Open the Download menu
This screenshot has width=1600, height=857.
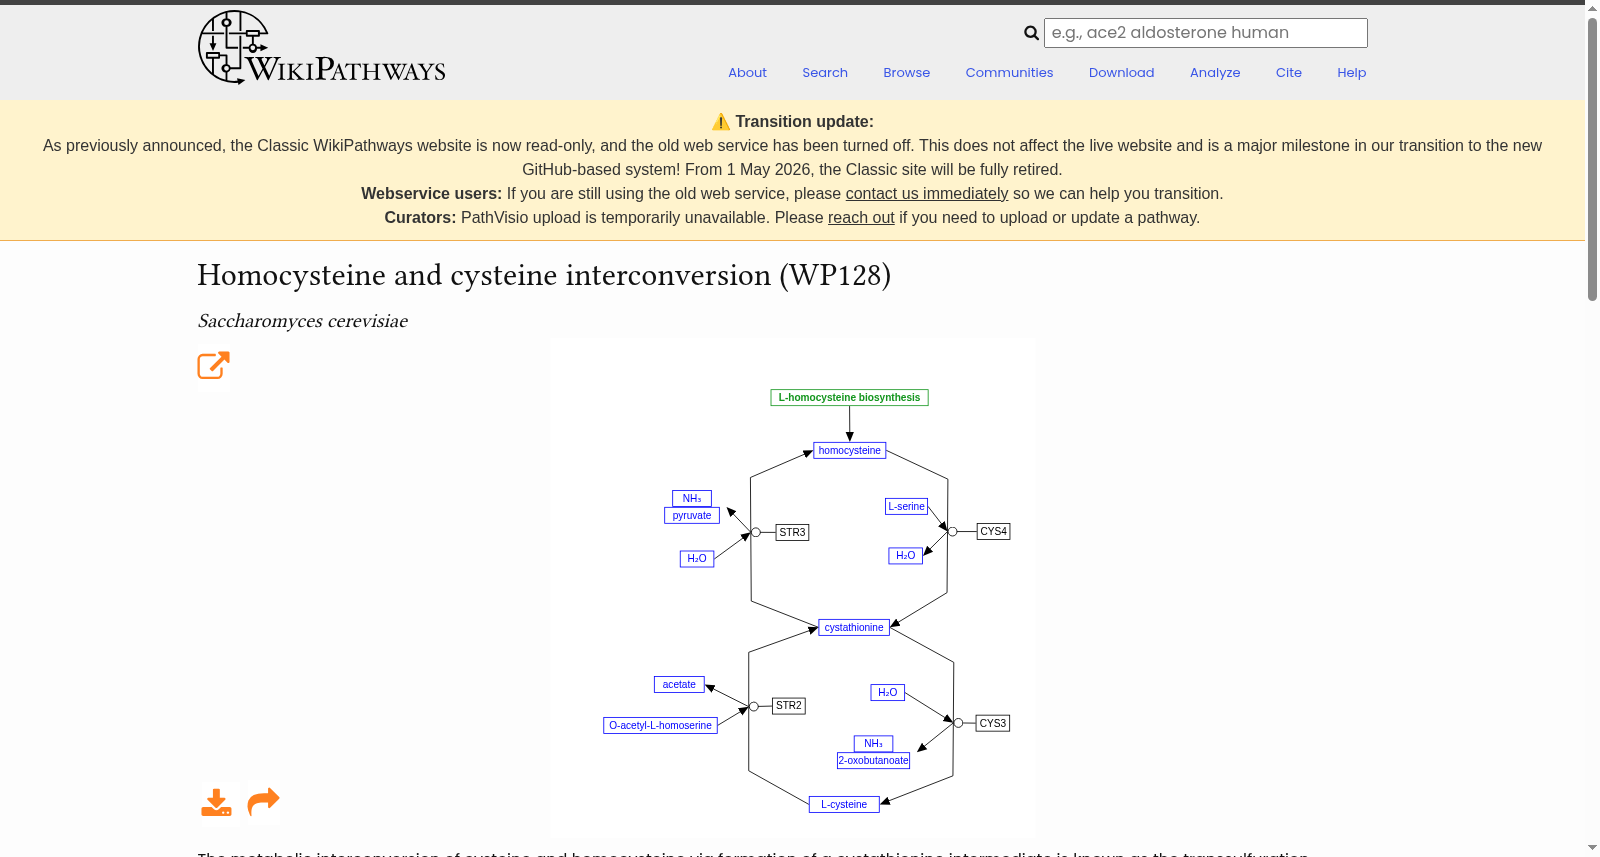pos(1121,73)
